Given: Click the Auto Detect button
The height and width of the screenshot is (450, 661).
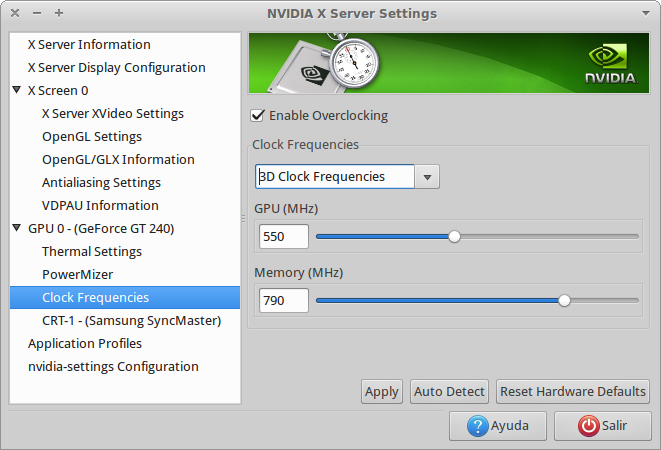Looking at the screenshot, I should click(x=449, y=392).
